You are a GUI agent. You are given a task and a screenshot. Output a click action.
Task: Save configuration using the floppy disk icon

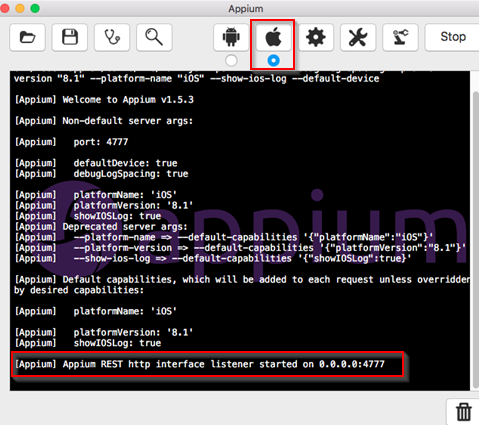point(70,37)
